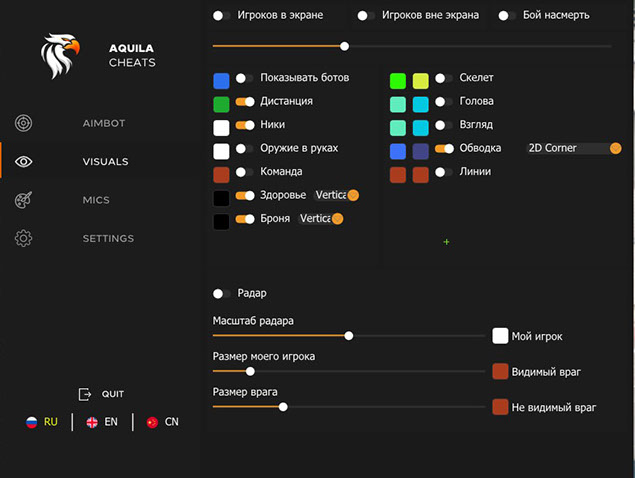Click the Russian flag icon
635x478 pixels.
pos(32,422)
